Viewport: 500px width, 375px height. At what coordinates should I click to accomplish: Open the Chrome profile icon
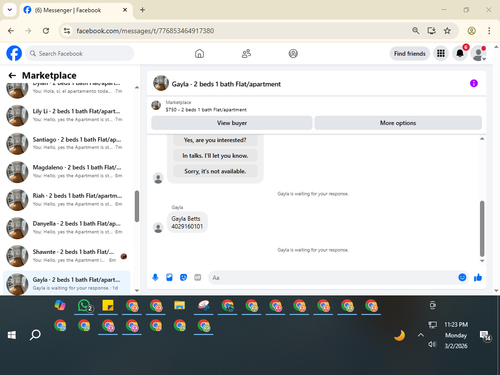(471, 31)
